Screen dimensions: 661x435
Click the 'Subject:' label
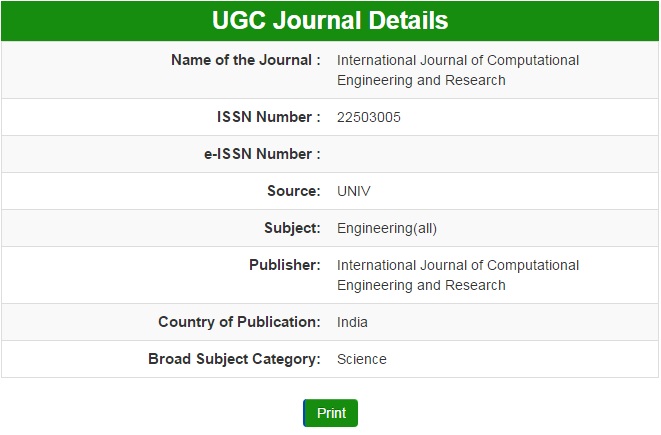click(x=292, y=228)
